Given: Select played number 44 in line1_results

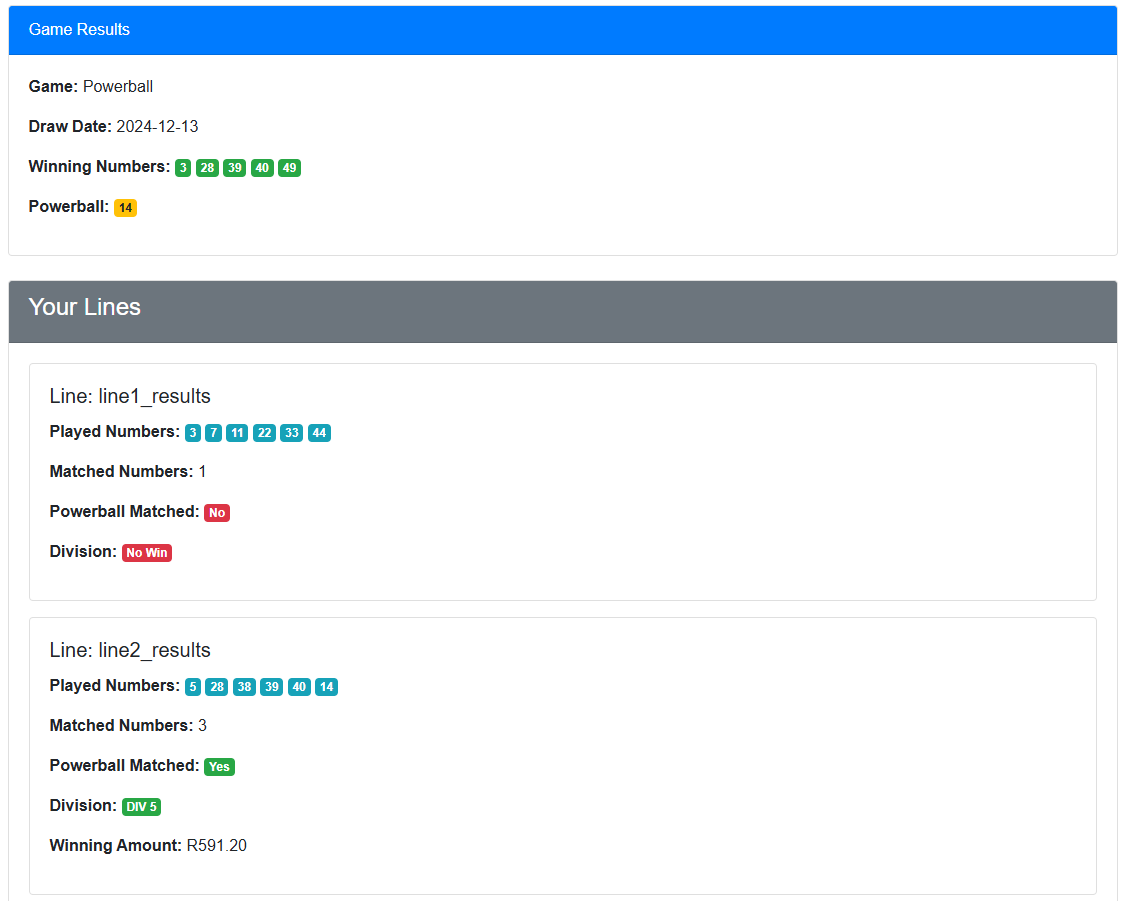Looking at the screenshot, I should coord(318,432).
